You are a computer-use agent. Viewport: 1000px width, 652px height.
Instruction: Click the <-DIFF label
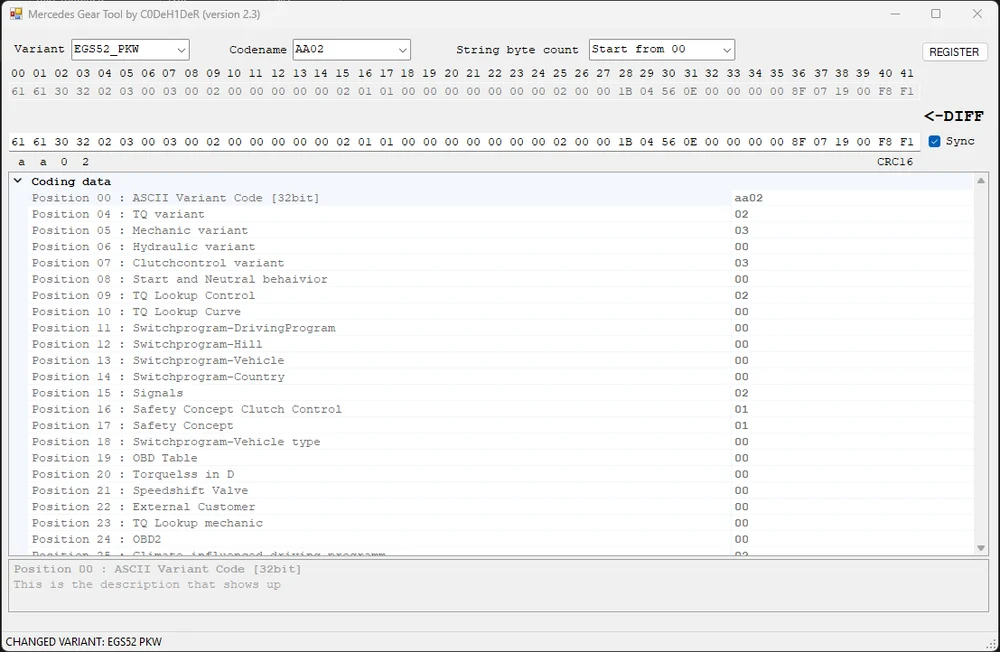(953, 116)
